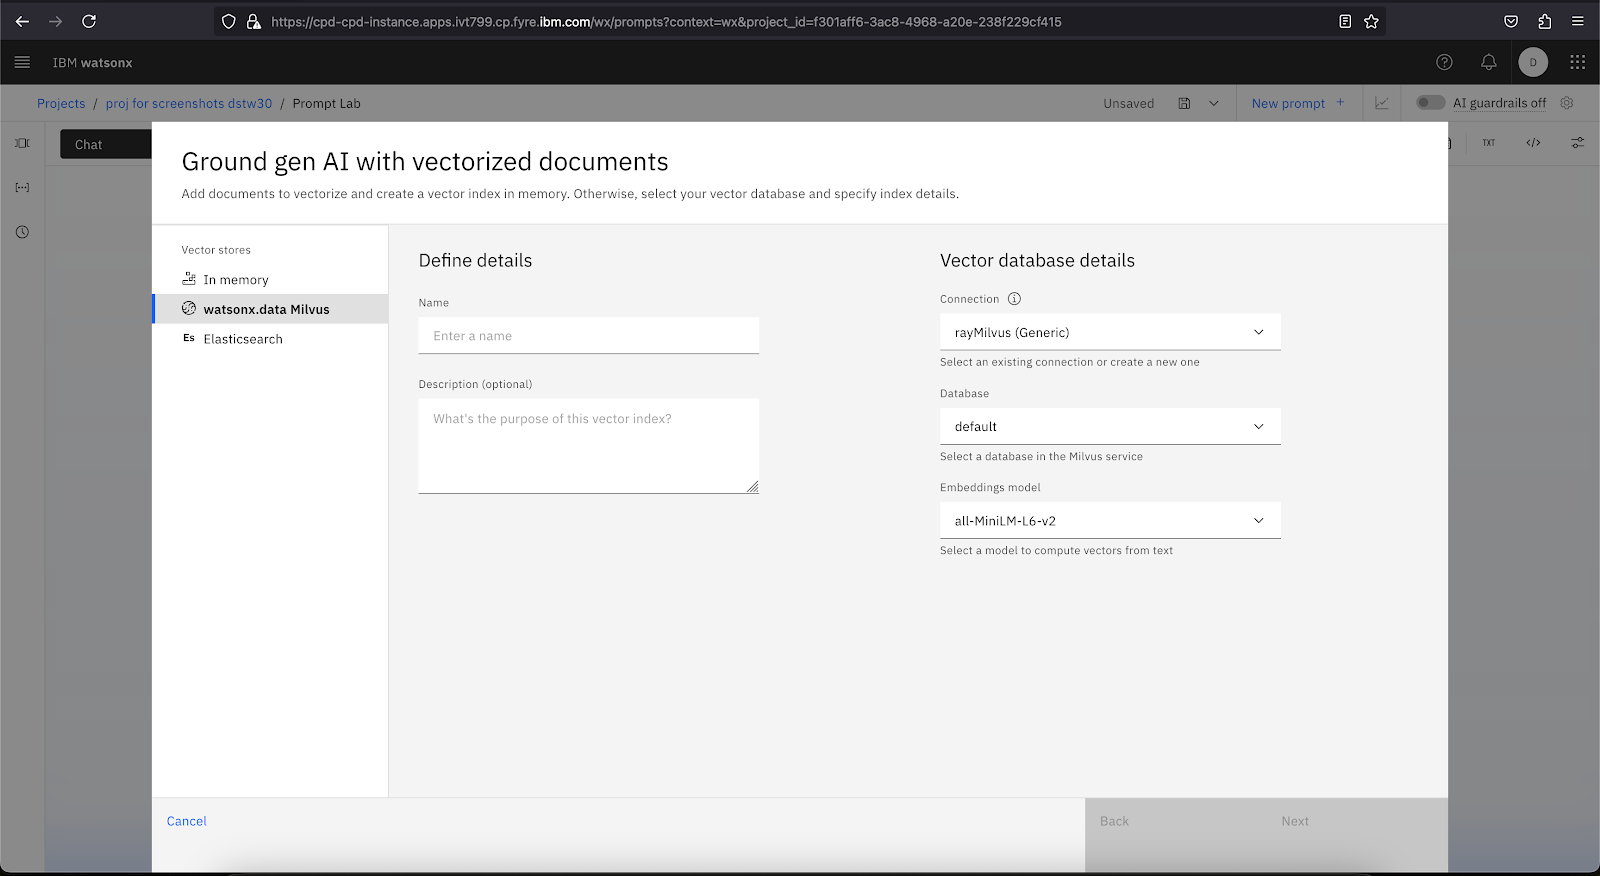Click the save prompt disk icon

(x=1184, y=103)
